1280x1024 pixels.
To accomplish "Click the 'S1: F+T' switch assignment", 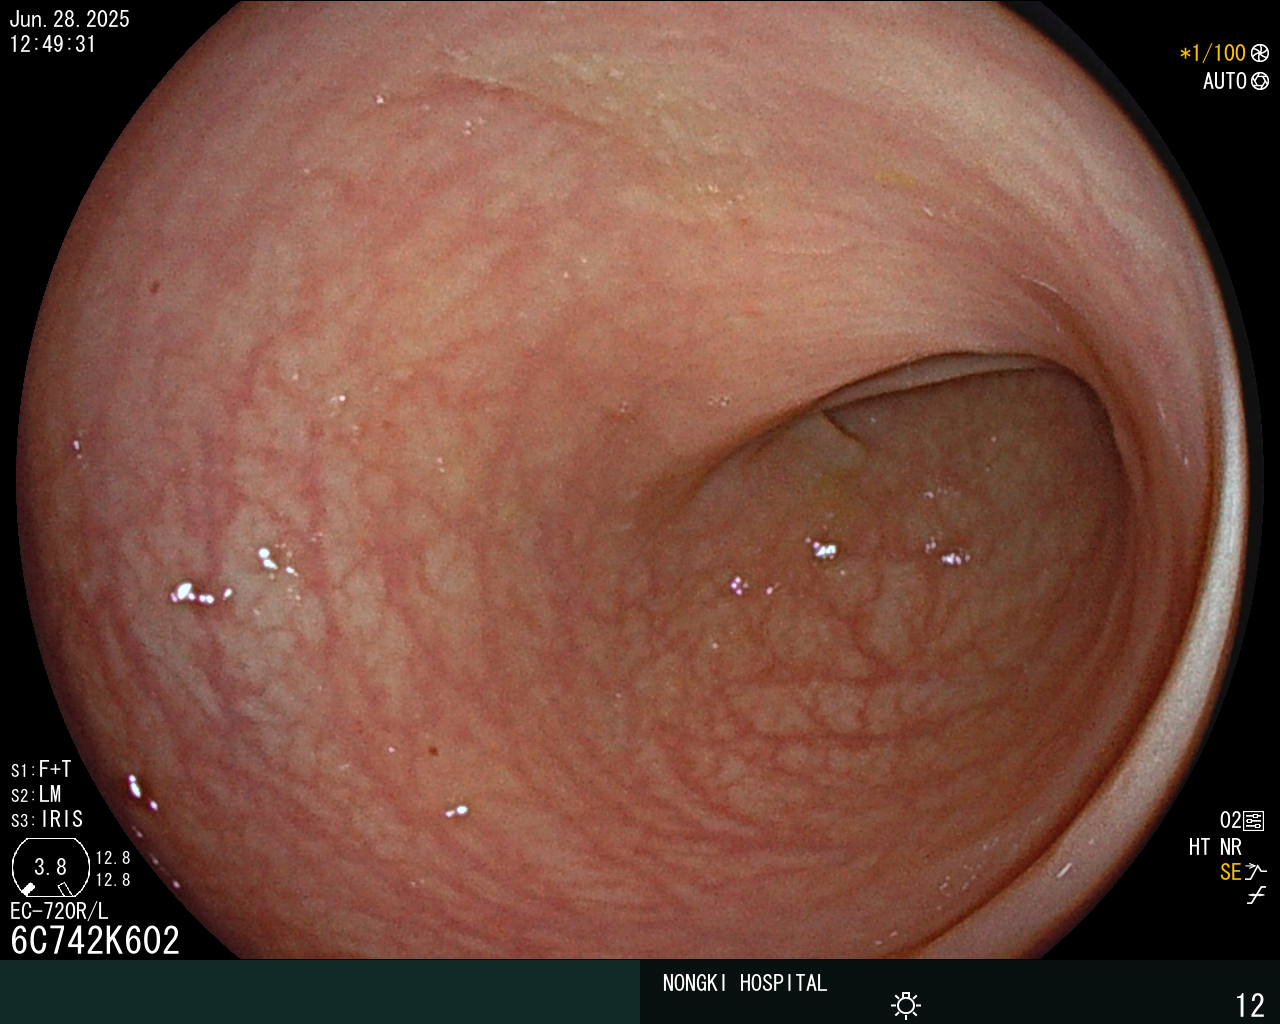I will 41,770.
